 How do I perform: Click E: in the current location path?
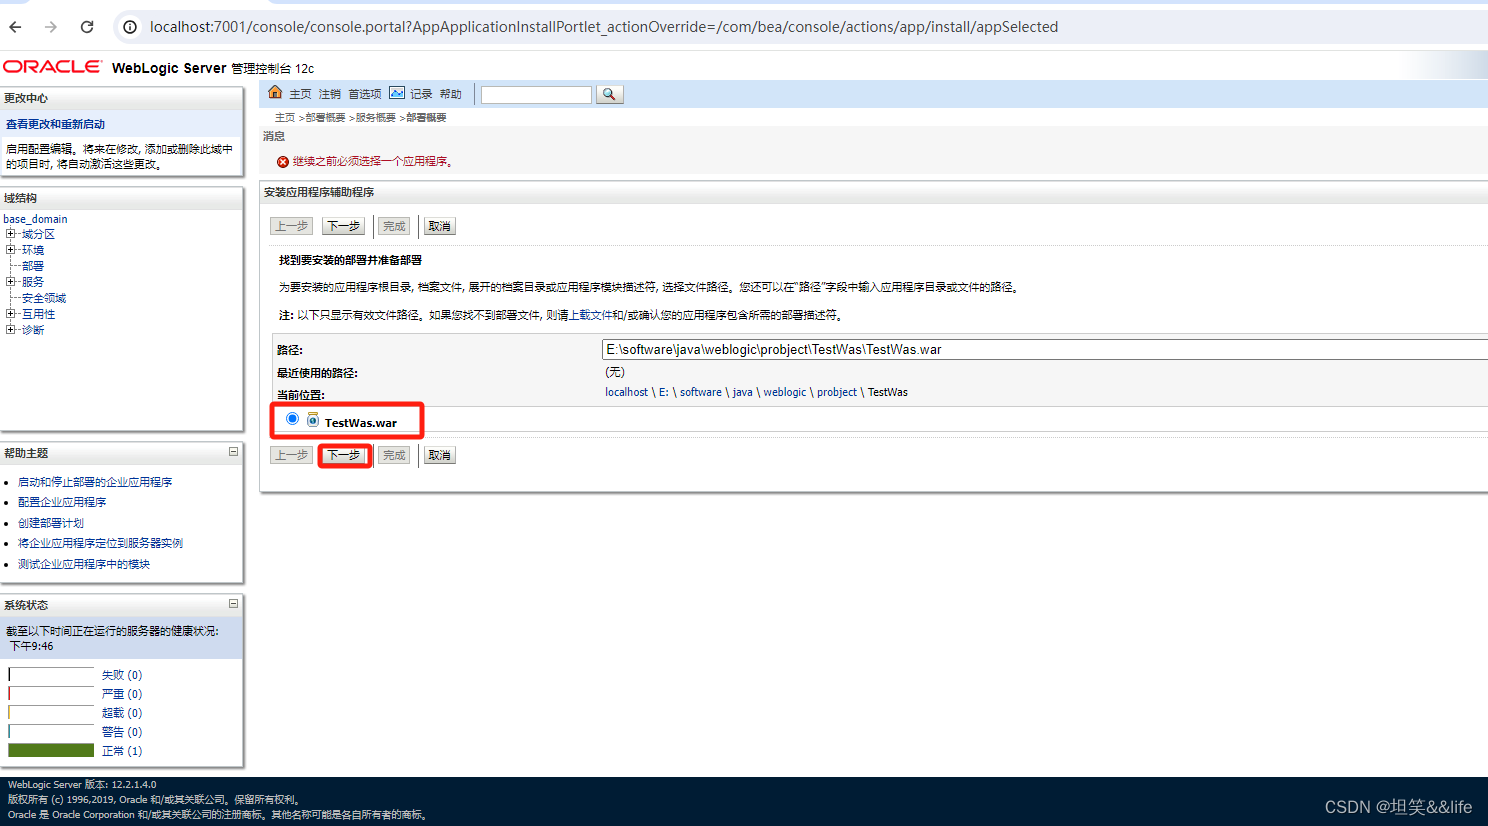(x=664, y=392)
